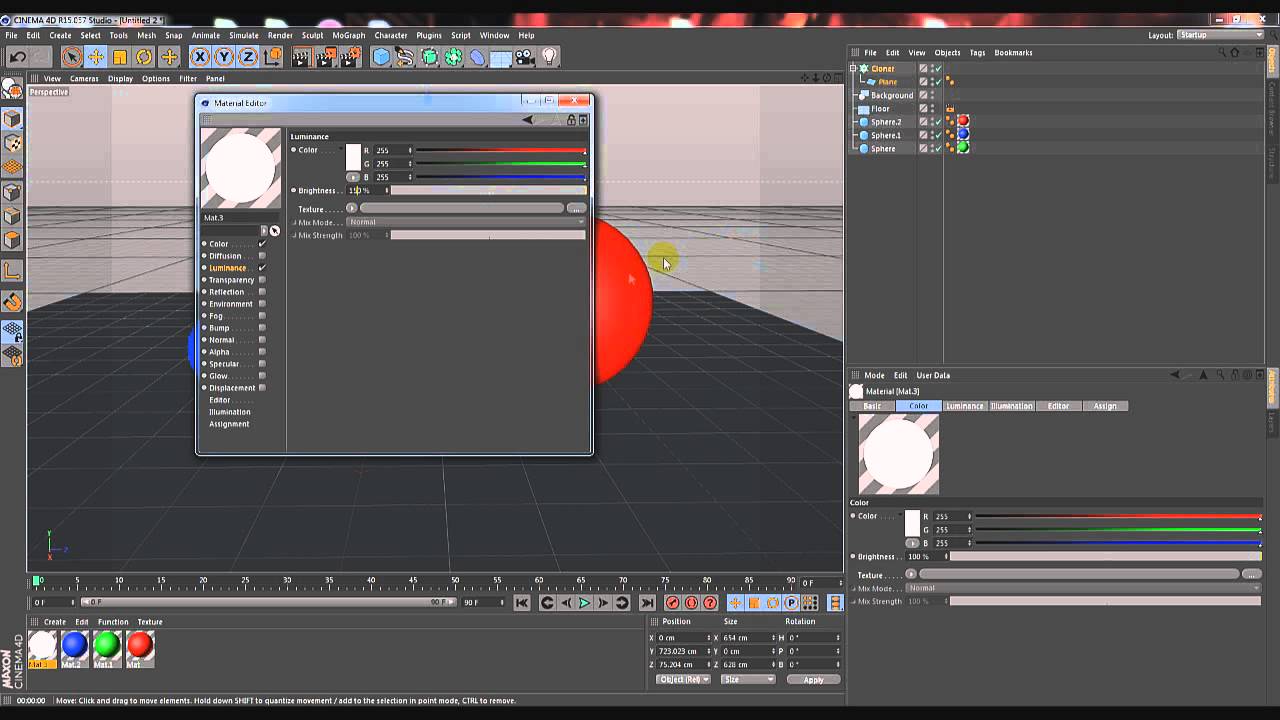The width and height of the screenshot is (1280, 720).
Task: Add a Cube primitive object
Action: [x=381, y=57]
